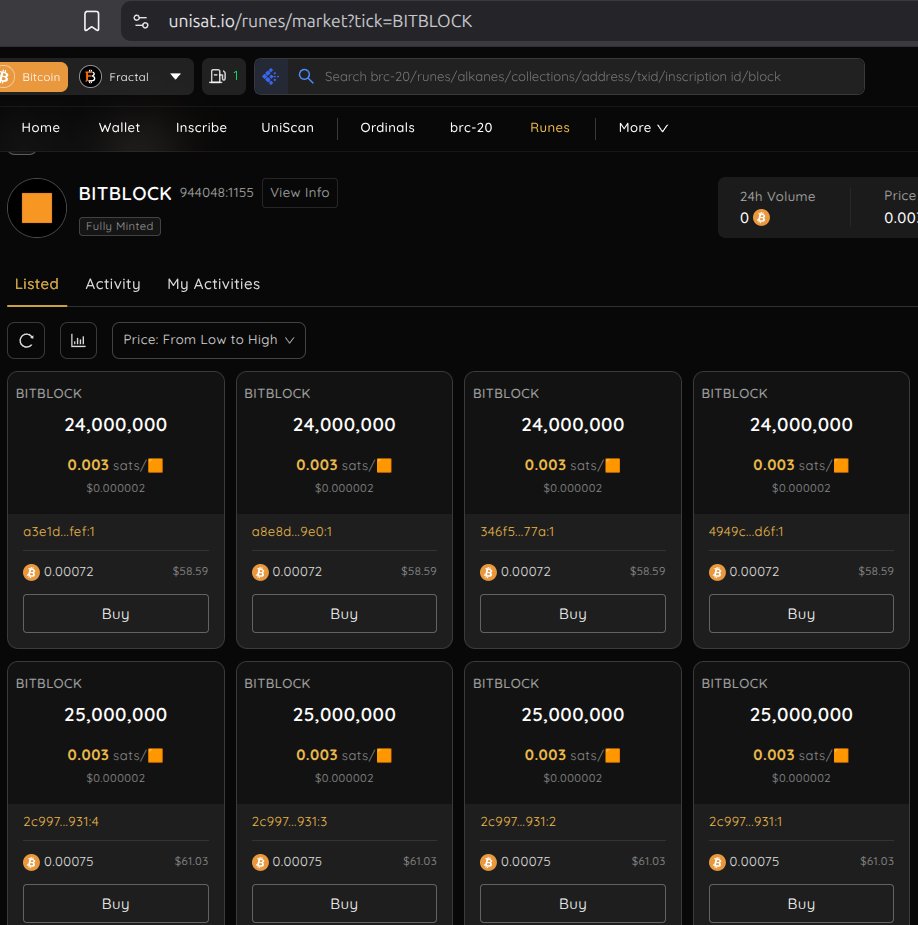Refresh the listings
Screen dimensions: 918x925
pyautogui.click(x=26, y=340)
